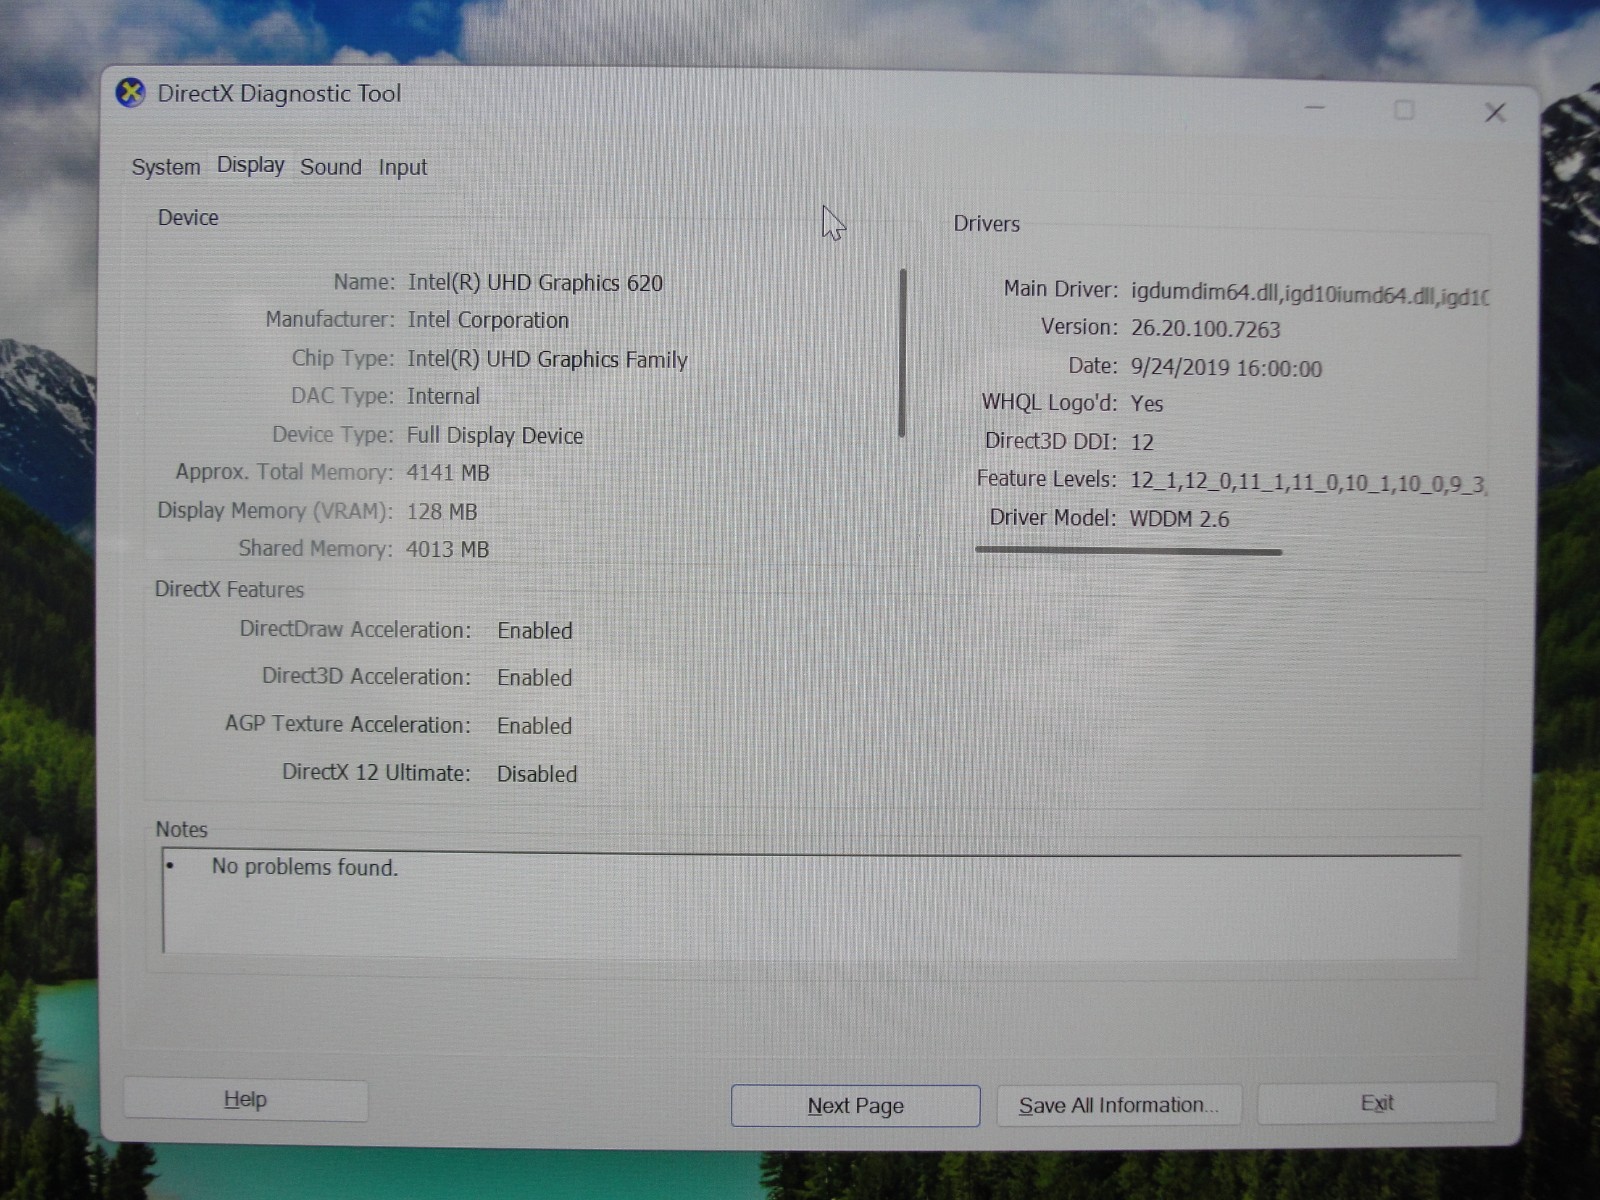Click driver version 26.20.100.7263

(1206, 329)
